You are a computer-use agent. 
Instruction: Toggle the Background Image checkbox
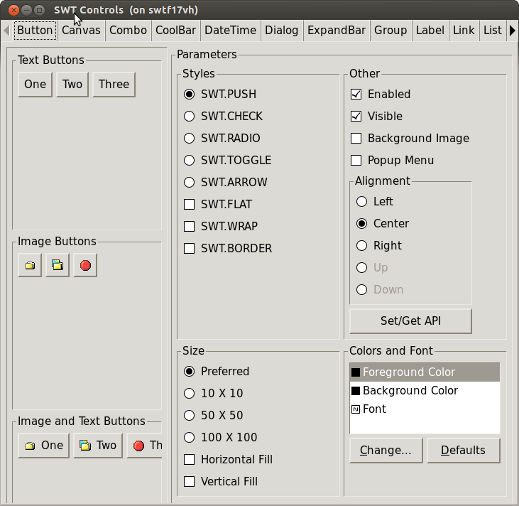pyautogui.click(x=356, y=138)
